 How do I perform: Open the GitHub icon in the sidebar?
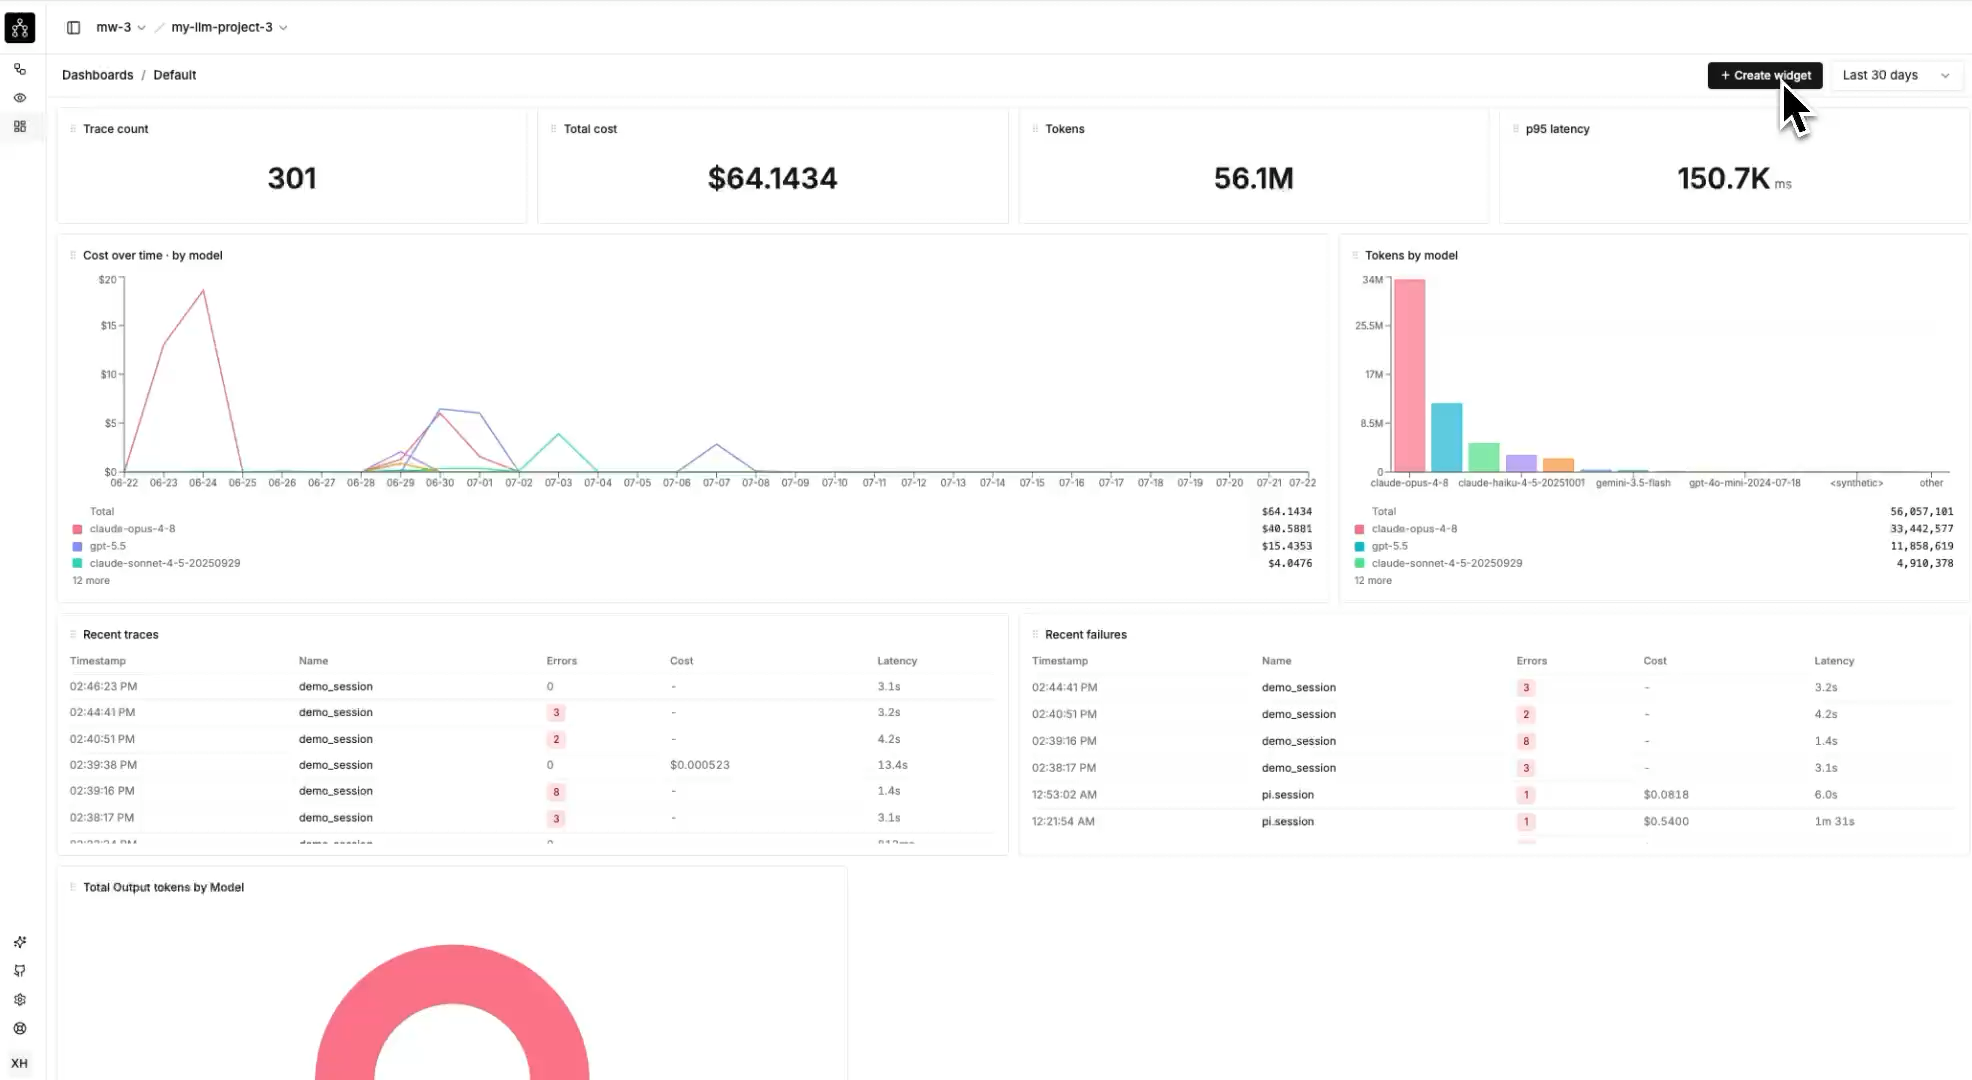click(x=20, y=971)
